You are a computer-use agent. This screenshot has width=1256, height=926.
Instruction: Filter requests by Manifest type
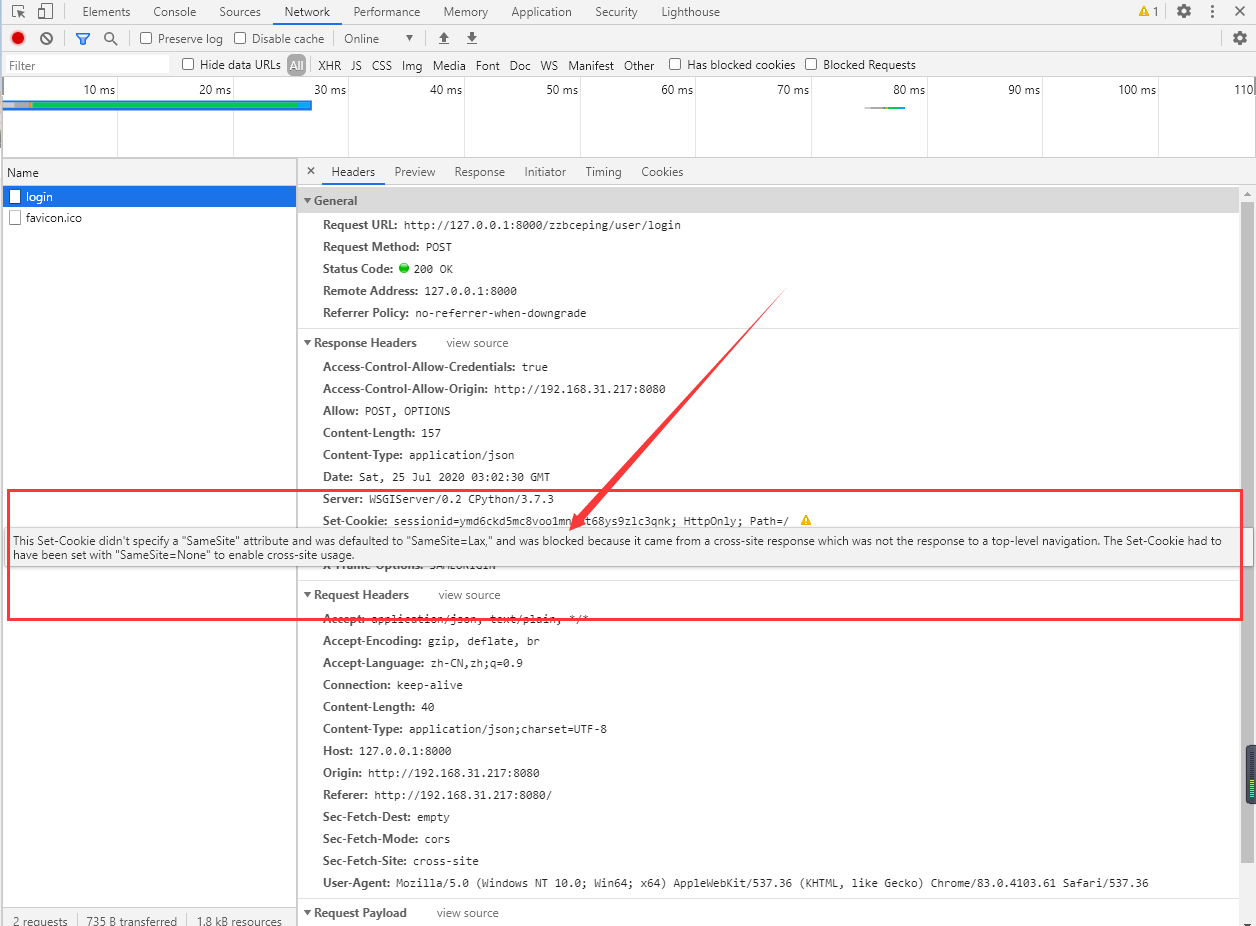coord(591,65)
